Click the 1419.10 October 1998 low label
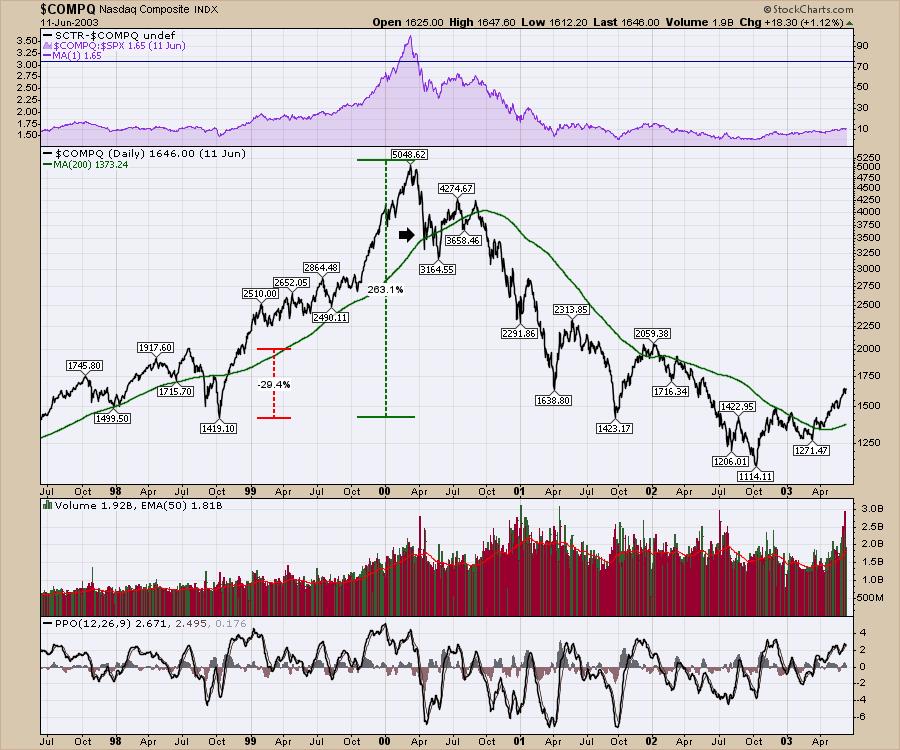This screenshot has width=900, height=750. coord(218,428)
